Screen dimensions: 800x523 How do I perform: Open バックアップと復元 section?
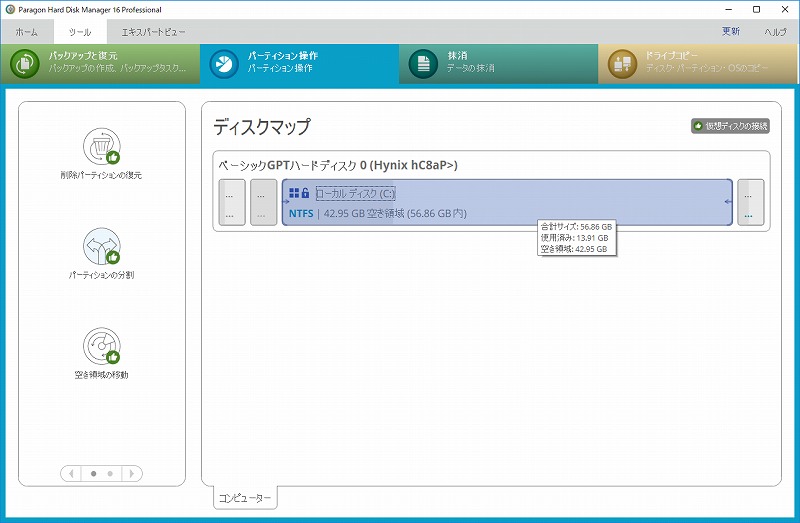coord(101,64)
